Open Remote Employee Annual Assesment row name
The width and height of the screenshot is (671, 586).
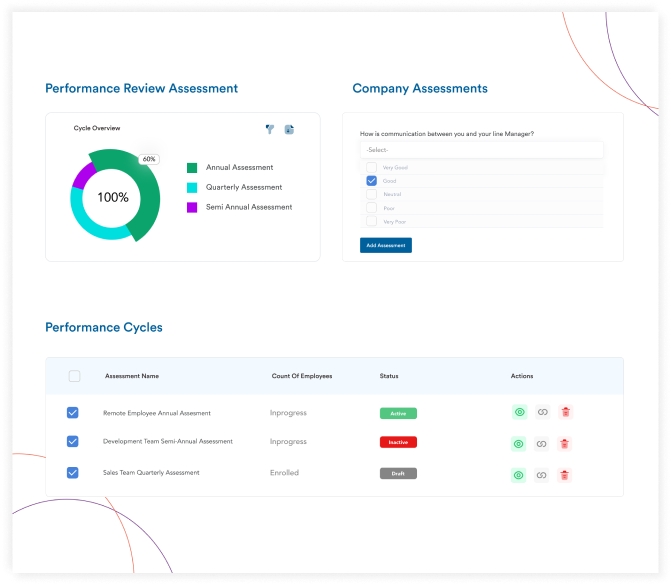tap(157, 413)
